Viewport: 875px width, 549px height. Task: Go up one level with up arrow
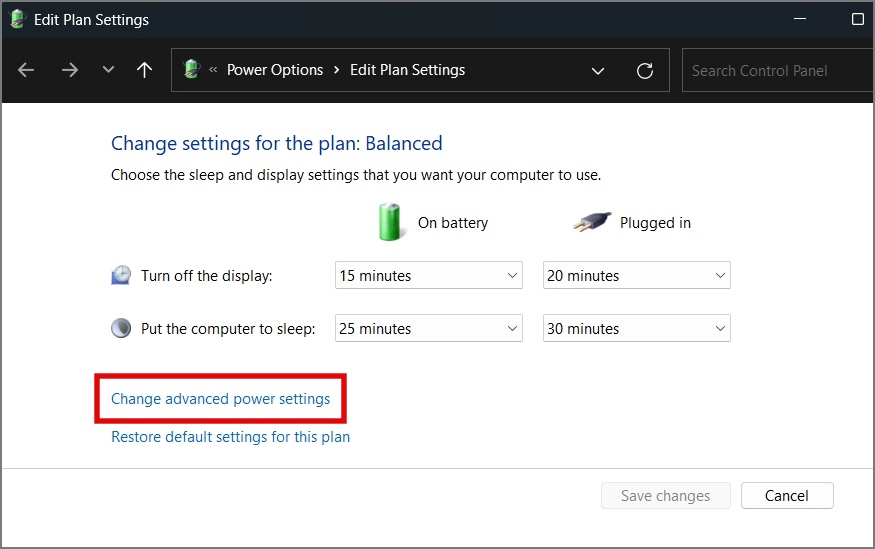(x=145, y=70)
